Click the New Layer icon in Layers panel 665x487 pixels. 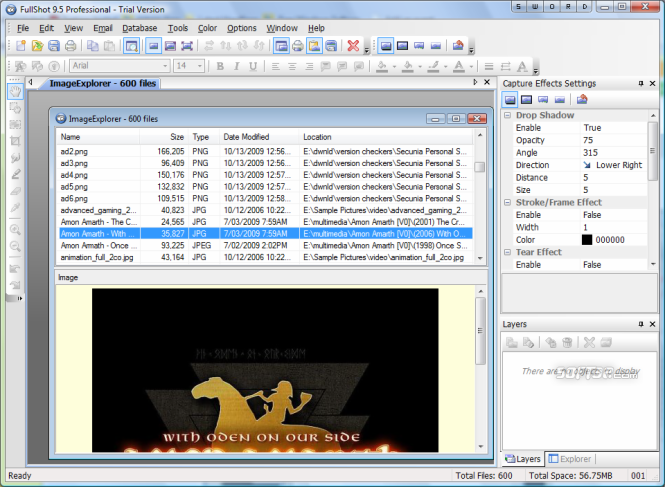point(512,342)
